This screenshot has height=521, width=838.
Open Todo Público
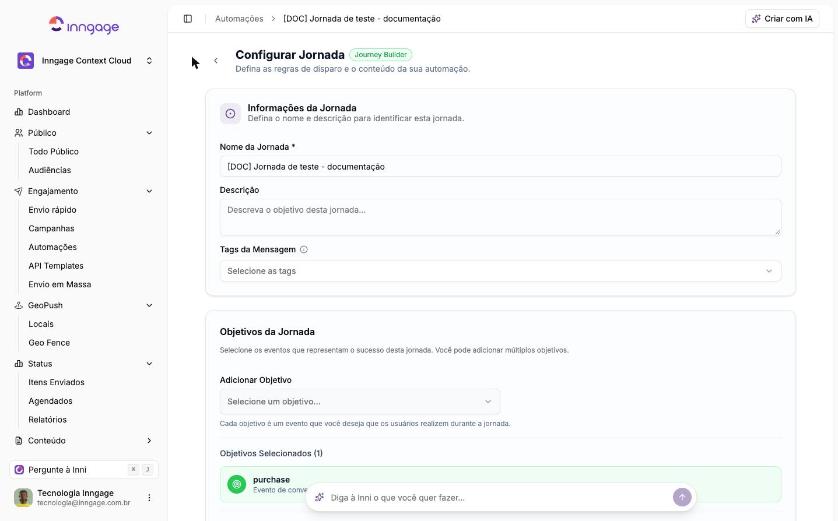point(53,151)
